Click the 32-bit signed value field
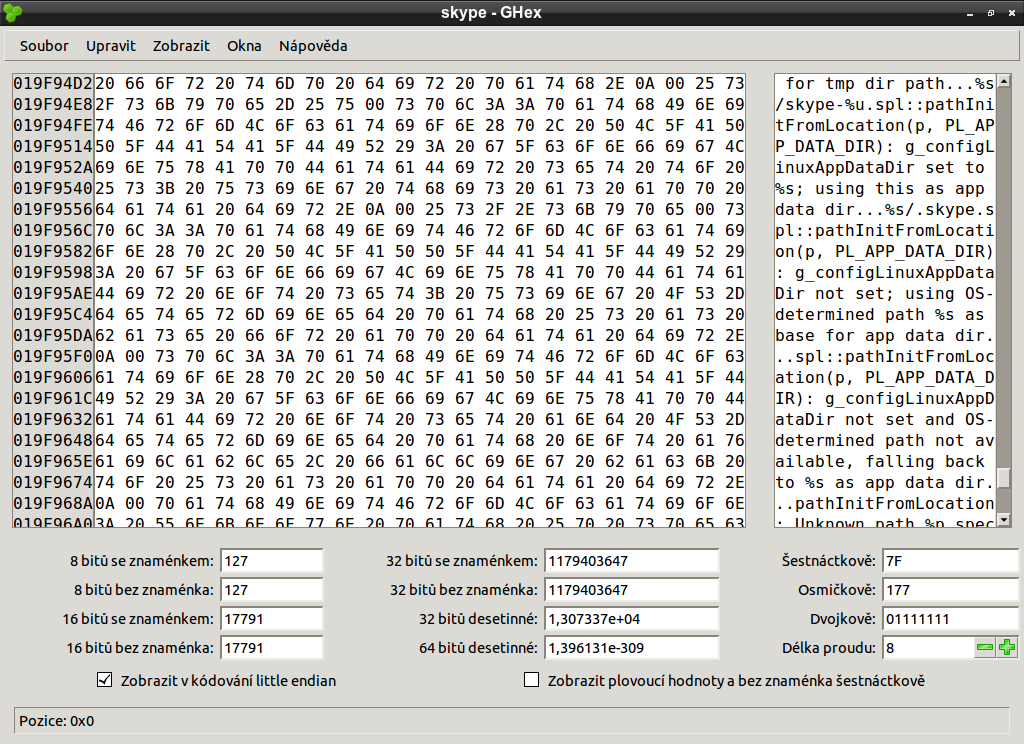Viewport: 1024px width, 744px height. tap(632, 560)
